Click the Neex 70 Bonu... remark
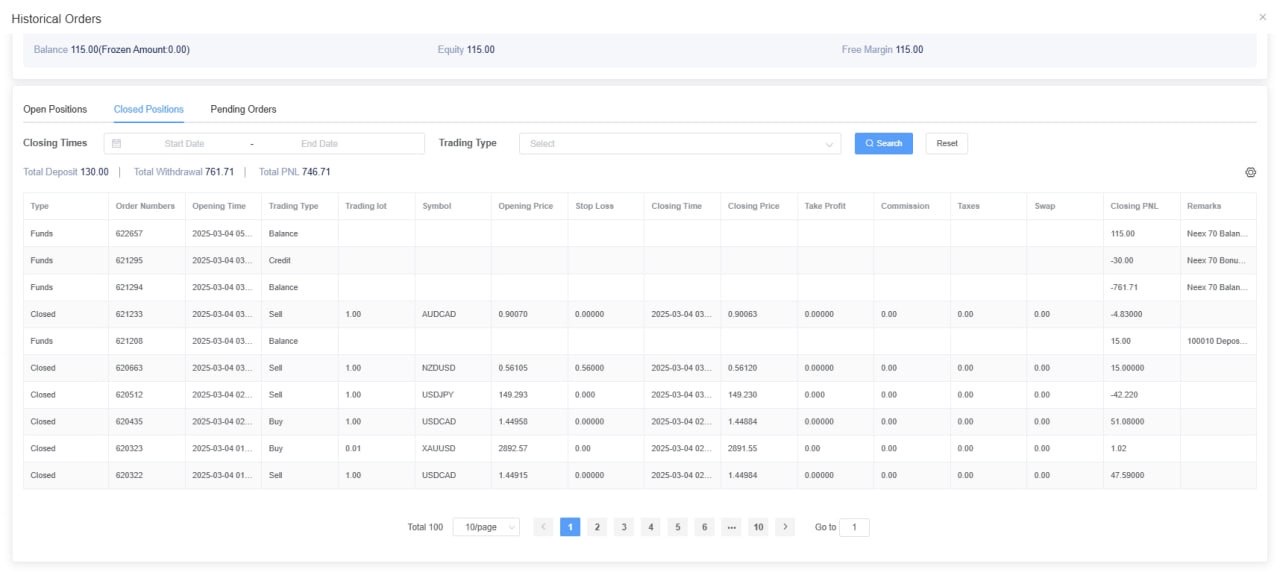Screen dimensions: 1280x581 click(1217, 260)
